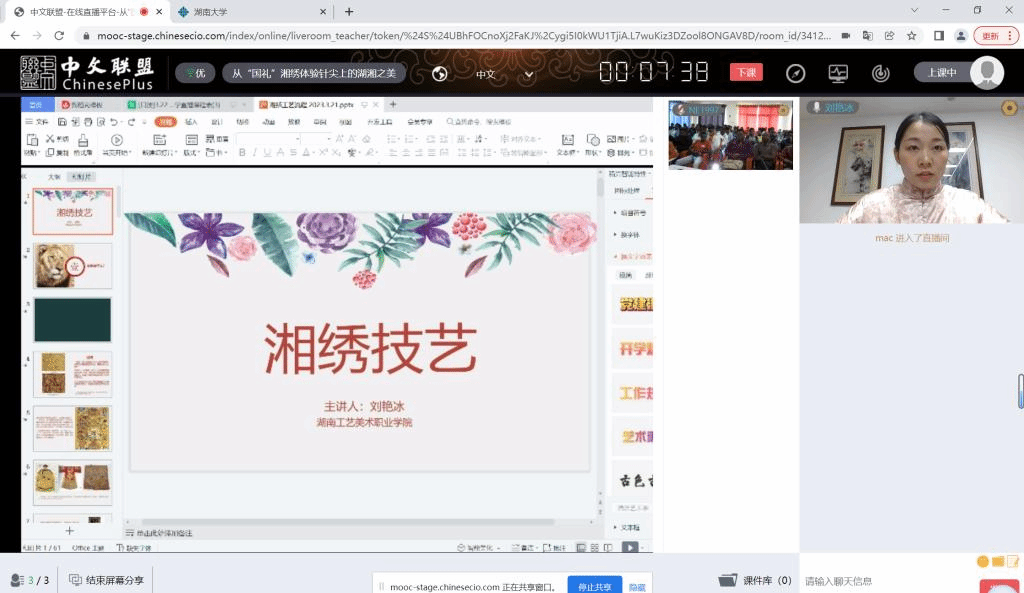Switch to the 湖南大学 browser tab
This screenshot has width=1024, height=593.
click(x=250, y=12)
